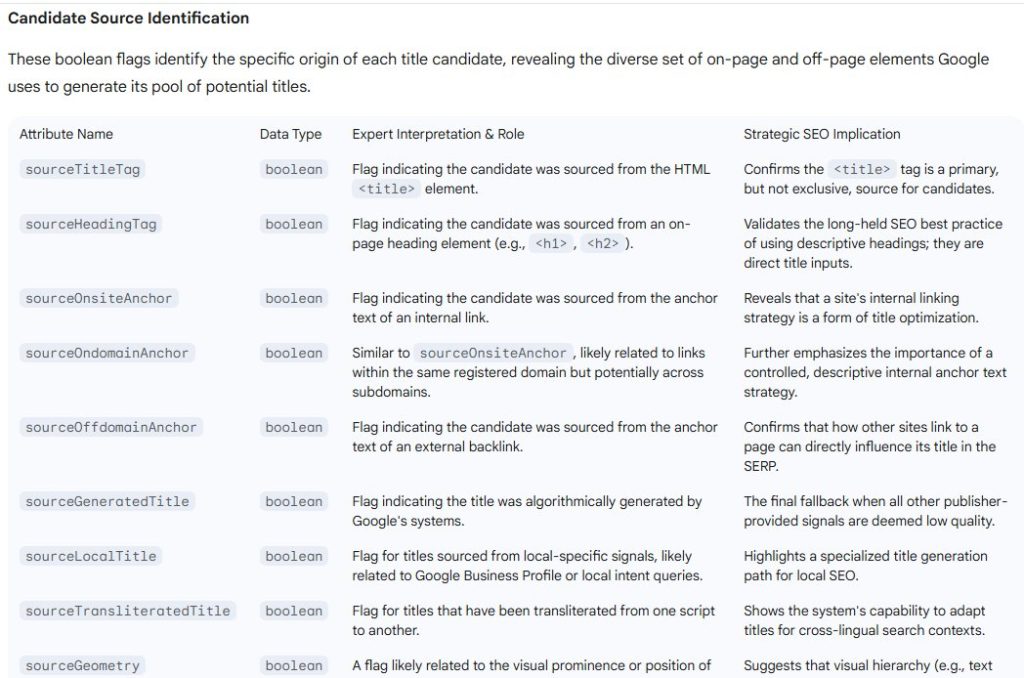Click the Attribute Name column header
The width and height of the screenshot is (1024, 678).
click(66, 134)
